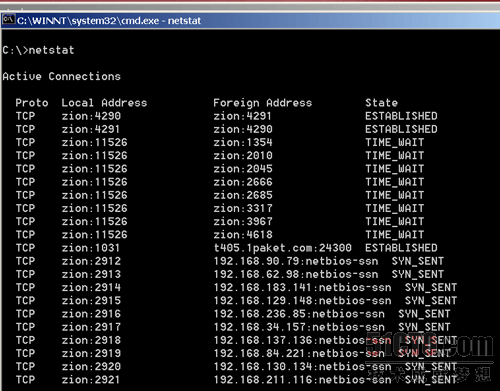500x391 pixels.
Task: Select local address 'zion:2916'
Action: coord(91,314)
